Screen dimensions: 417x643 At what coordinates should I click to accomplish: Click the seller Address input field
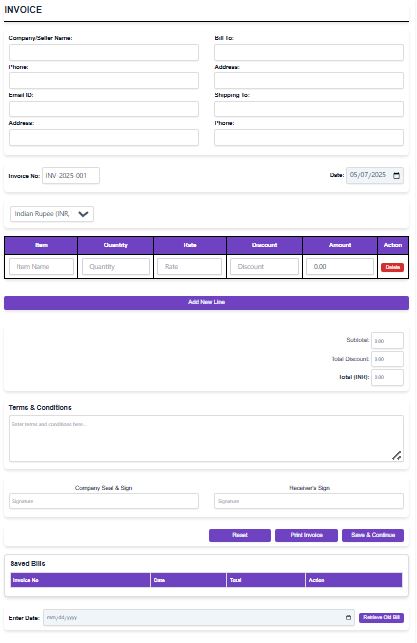tap(104, 137)
